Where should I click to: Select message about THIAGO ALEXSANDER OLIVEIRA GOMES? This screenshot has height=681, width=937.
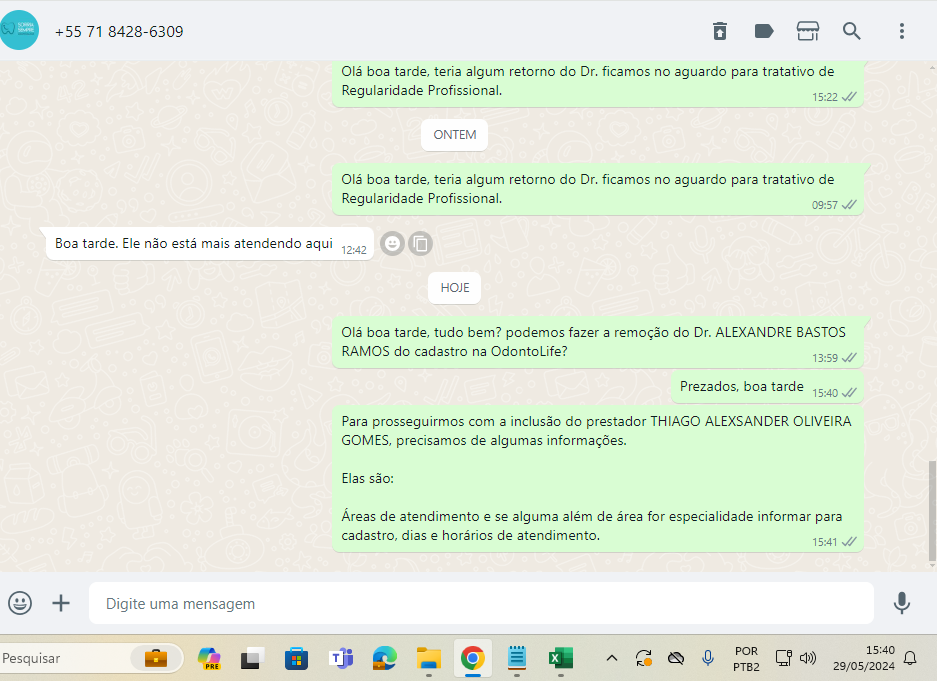click(x=598, y=479)
